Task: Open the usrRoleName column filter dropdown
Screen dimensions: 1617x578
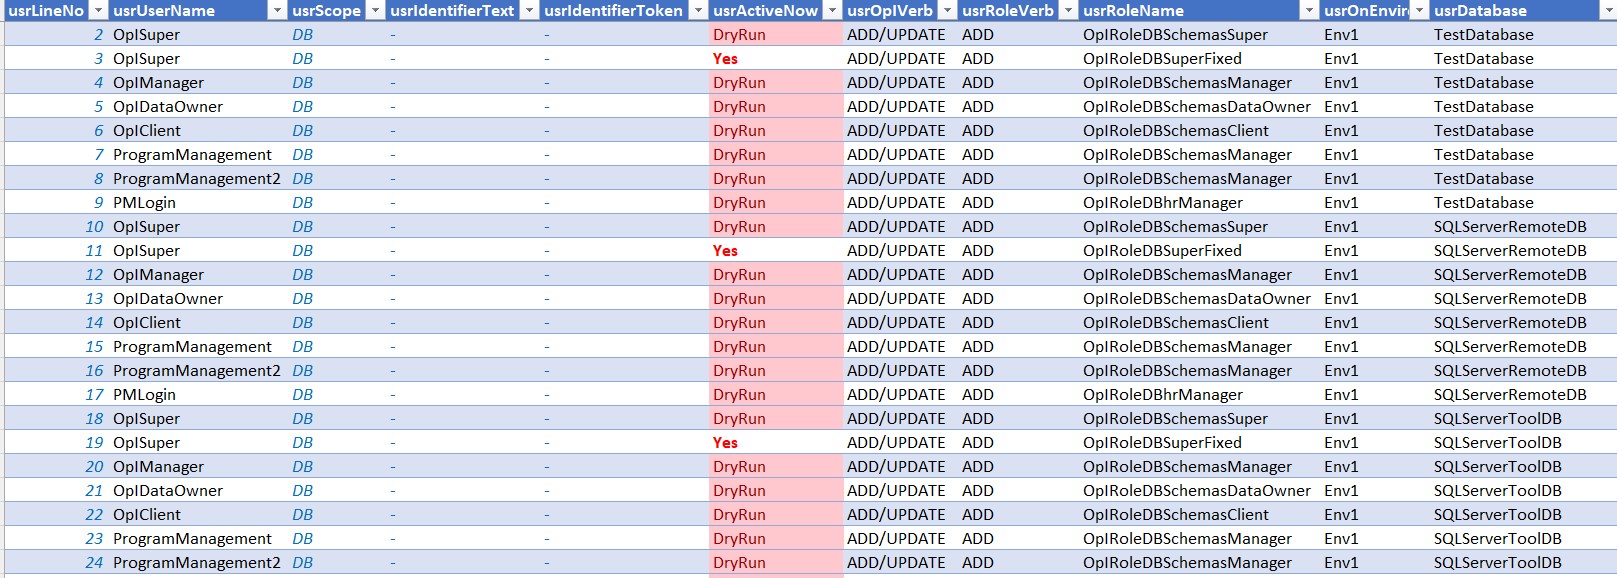Action: pyautogui.click(x=1309, y=10)
